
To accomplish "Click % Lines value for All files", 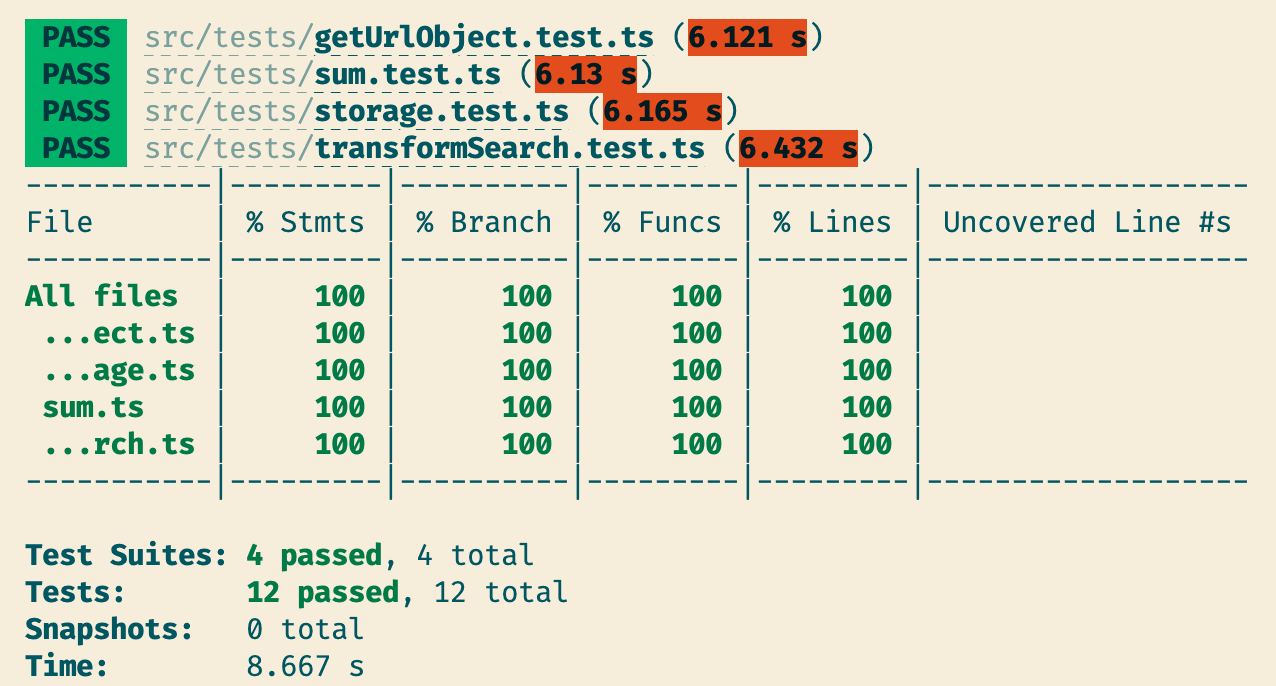I will 867,296.
